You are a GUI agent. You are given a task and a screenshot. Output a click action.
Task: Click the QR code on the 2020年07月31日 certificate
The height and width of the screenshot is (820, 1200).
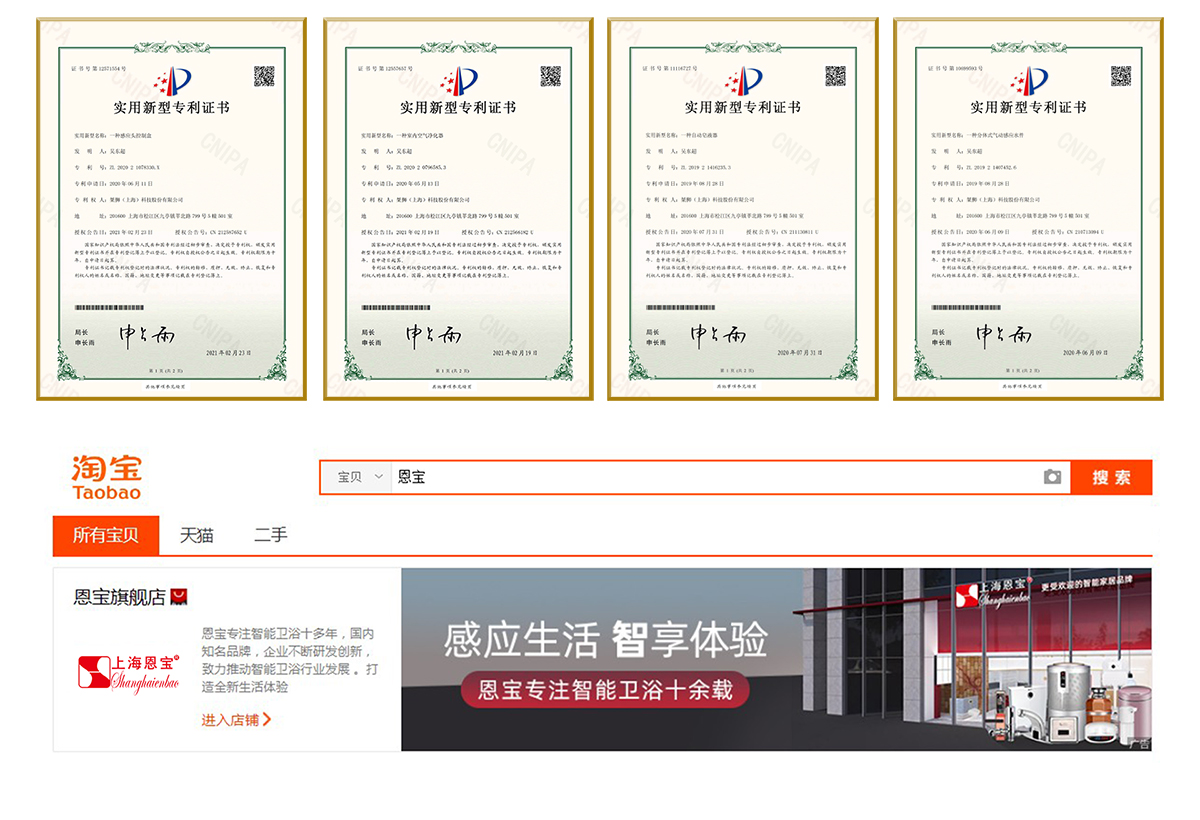coord(835,76)
